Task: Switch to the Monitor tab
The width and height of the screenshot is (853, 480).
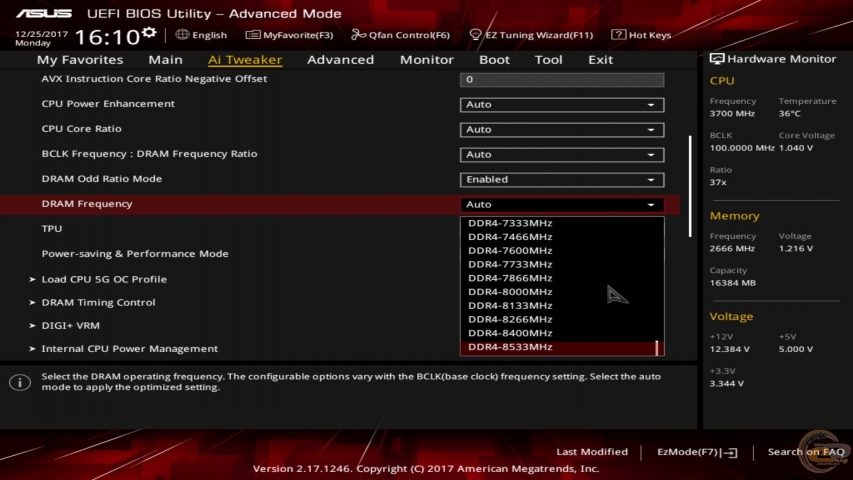Action: (426, 60)
